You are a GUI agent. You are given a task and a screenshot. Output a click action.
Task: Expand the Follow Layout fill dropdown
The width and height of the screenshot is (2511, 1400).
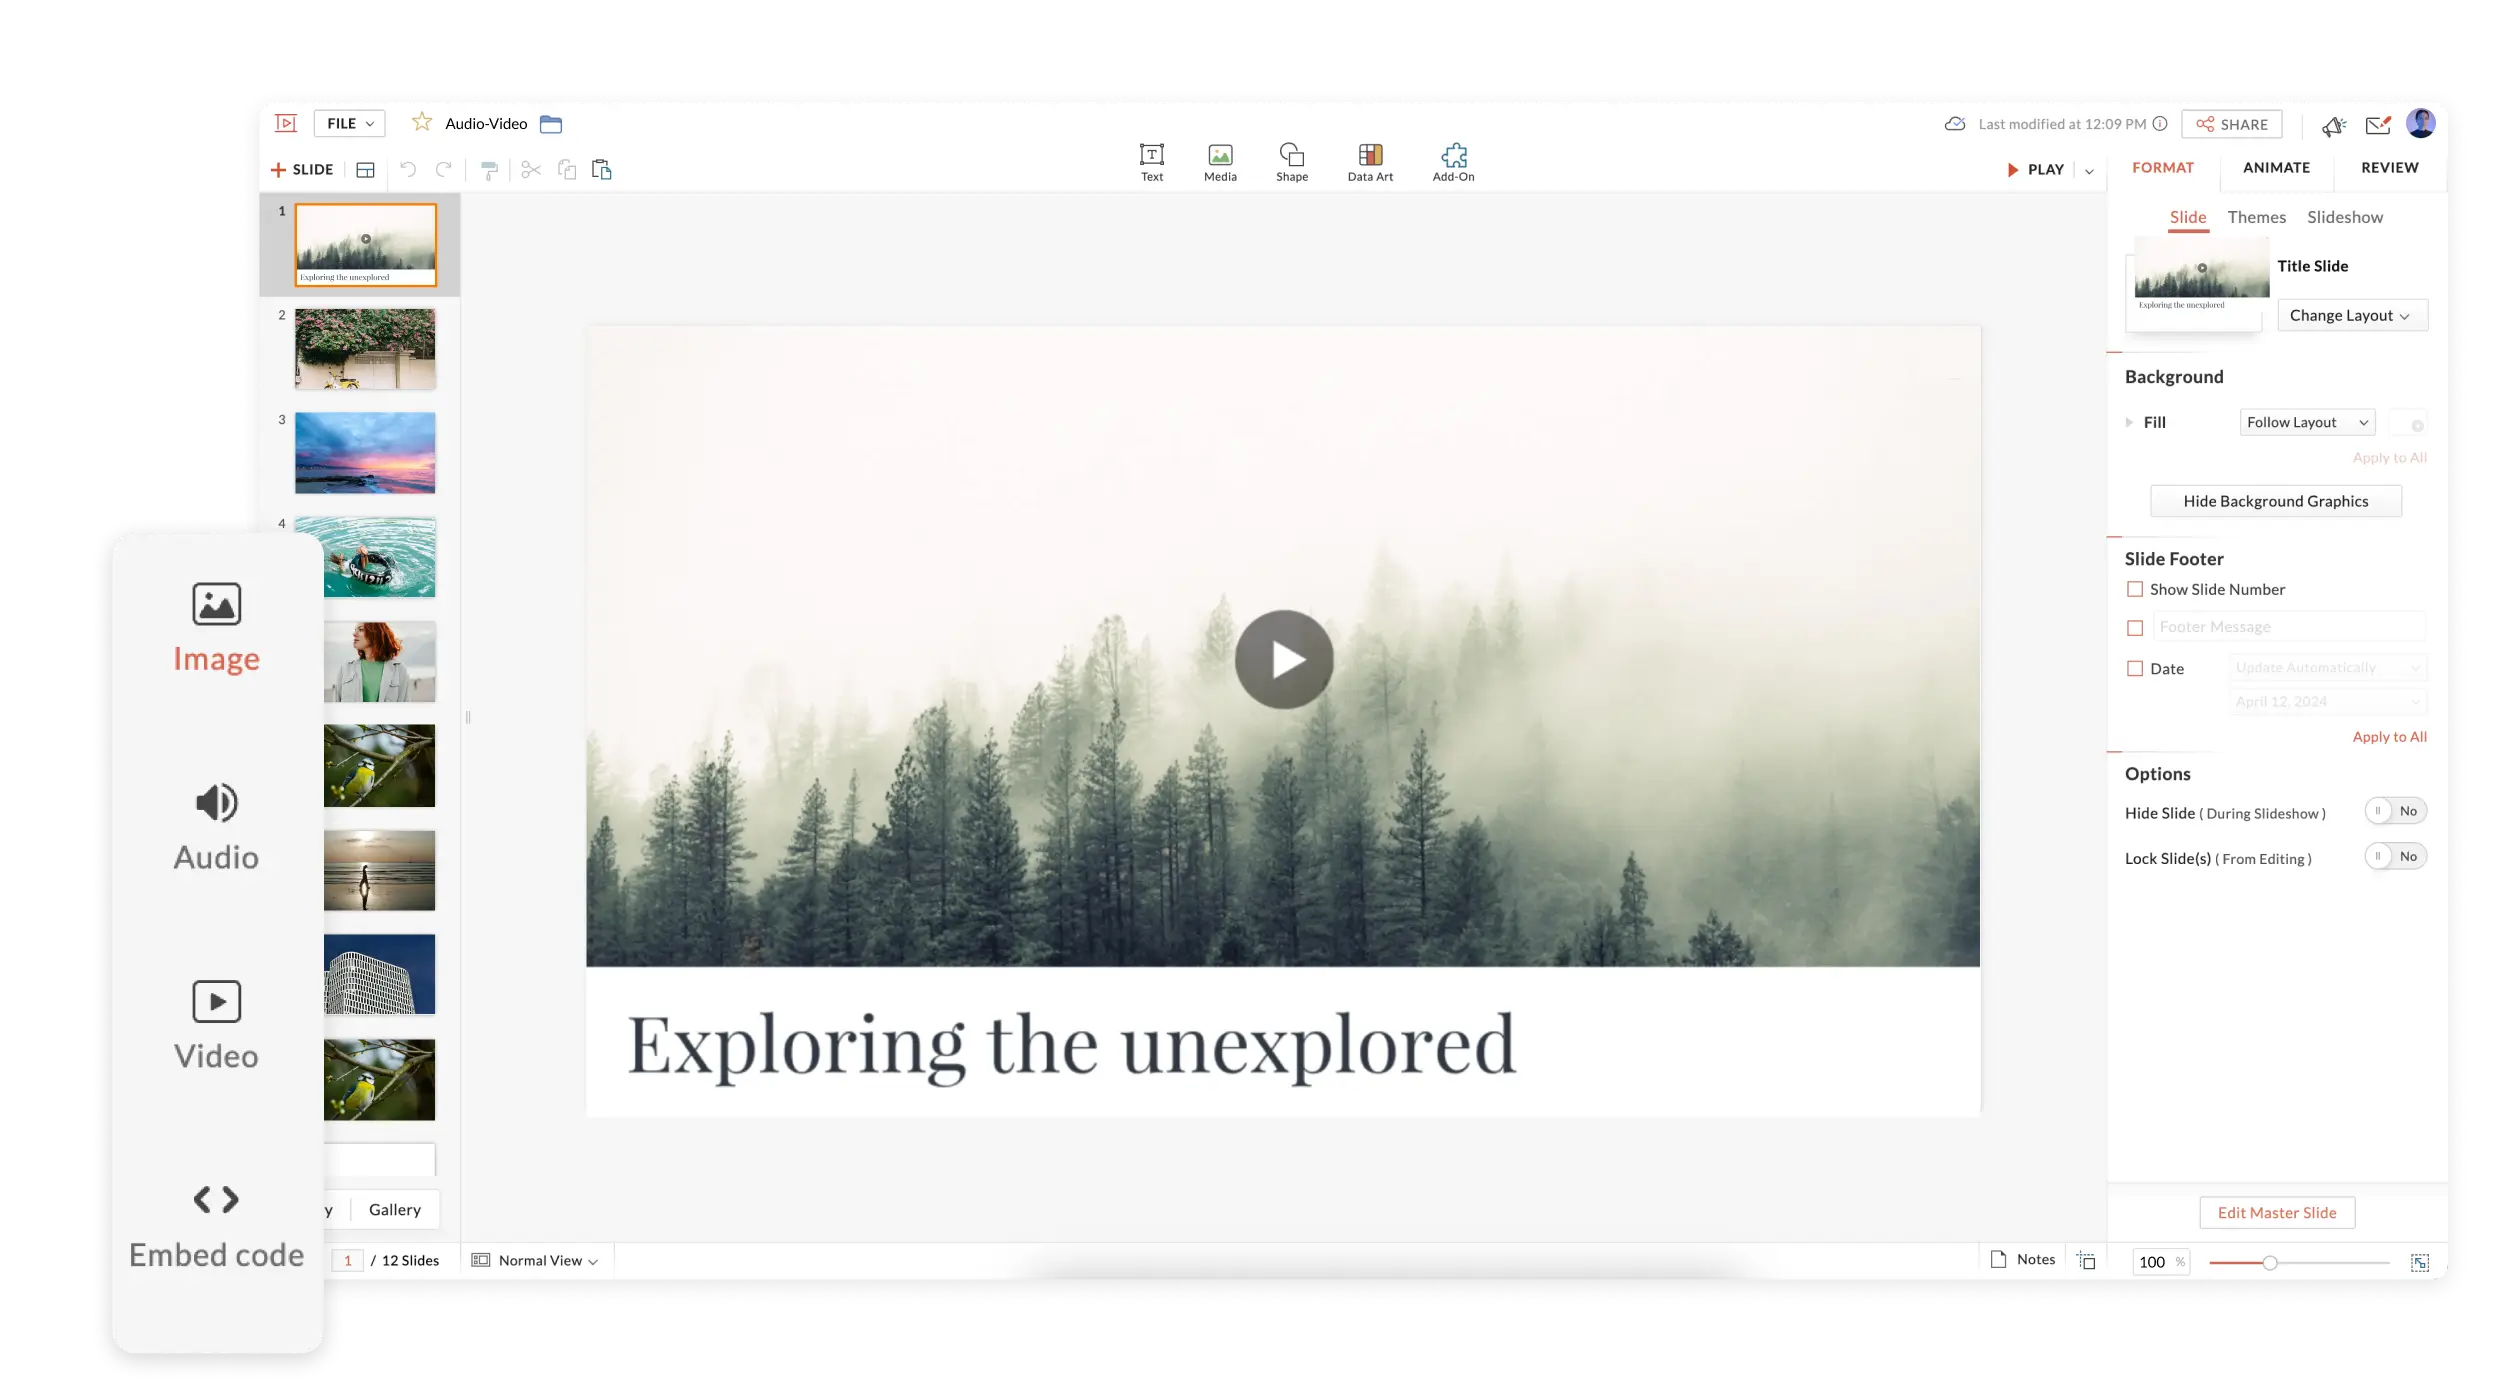click(x=2307, y=423)
